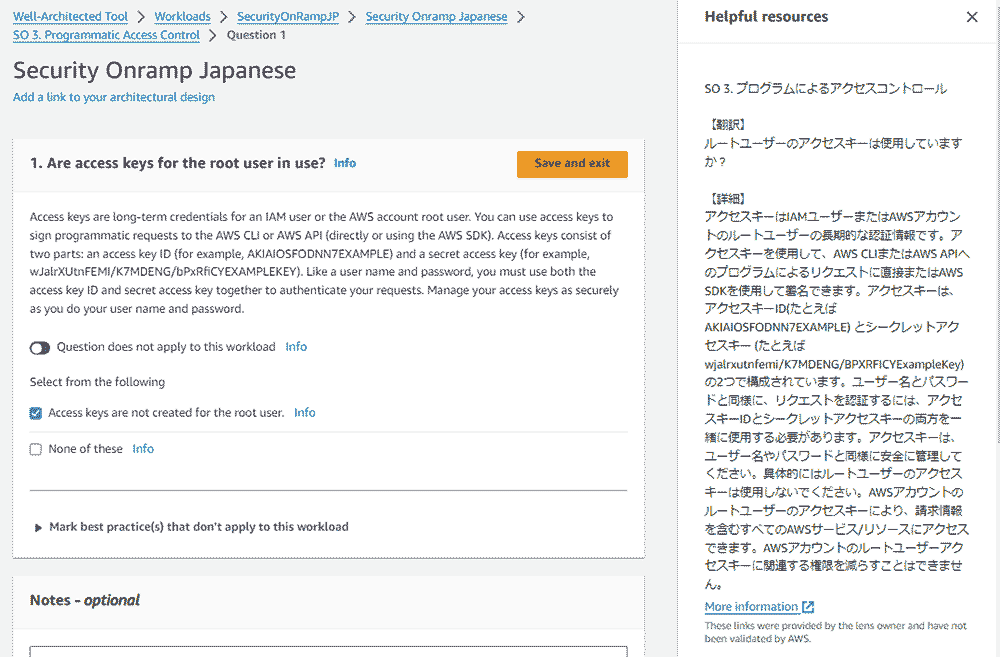Click '1. Are access keys for the root user in use?'
The image size is (1000, 657).
coord(178,163)
